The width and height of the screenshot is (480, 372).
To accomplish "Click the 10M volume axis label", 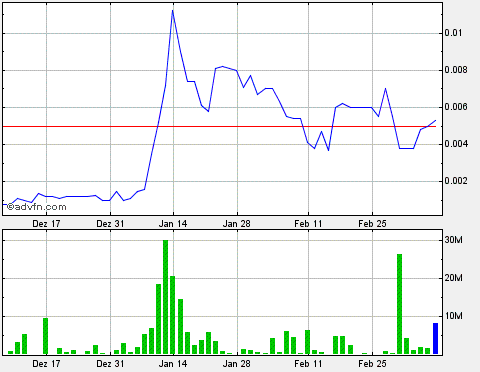I will point(453,316).
